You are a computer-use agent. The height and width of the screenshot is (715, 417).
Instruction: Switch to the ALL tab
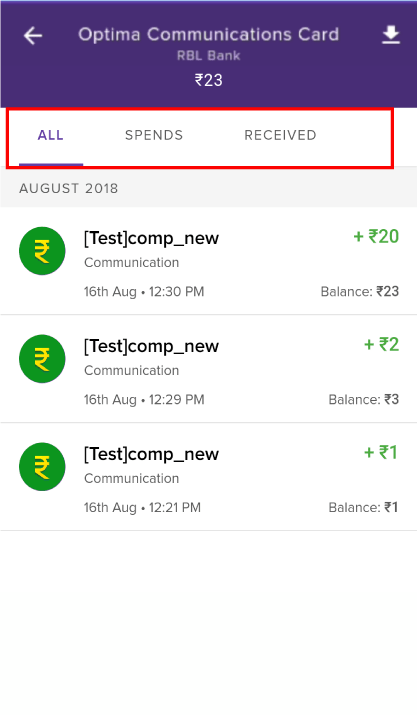[51, 135]
